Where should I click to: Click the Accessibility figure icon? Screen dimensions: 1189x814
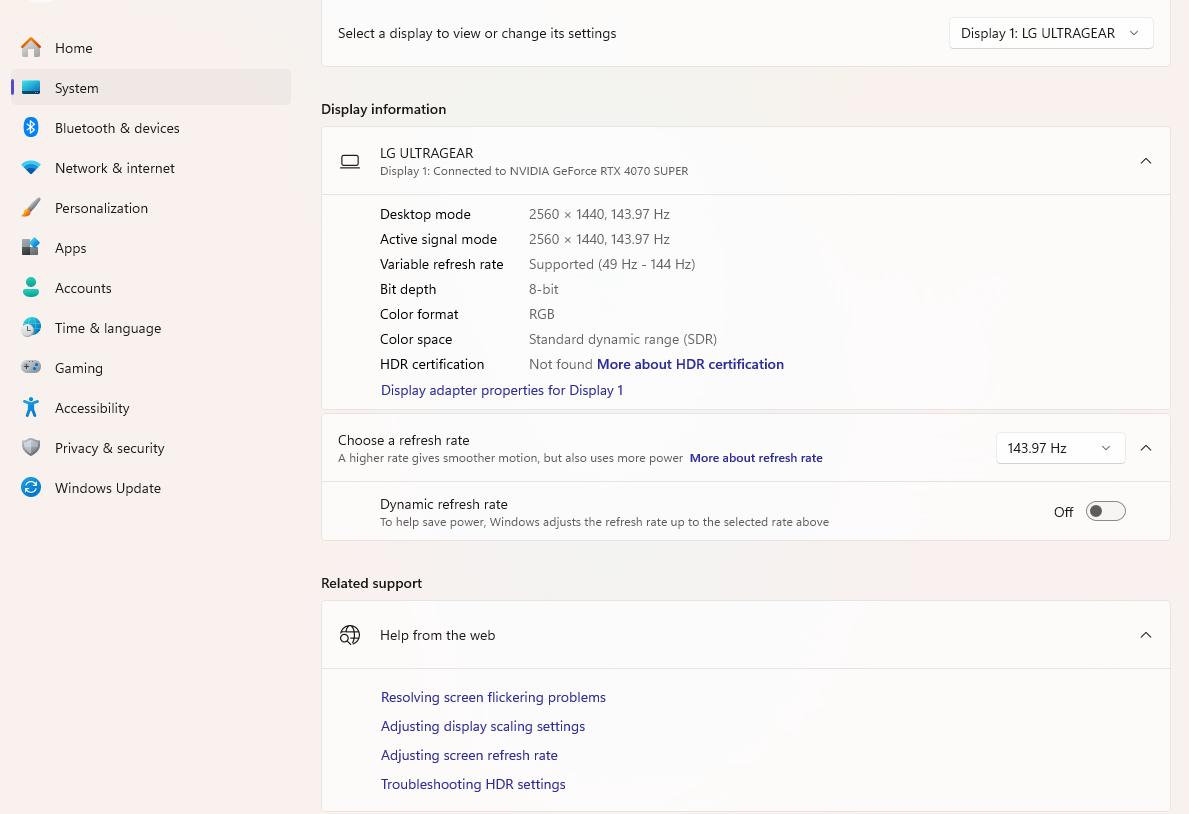(x=31, y=407)
